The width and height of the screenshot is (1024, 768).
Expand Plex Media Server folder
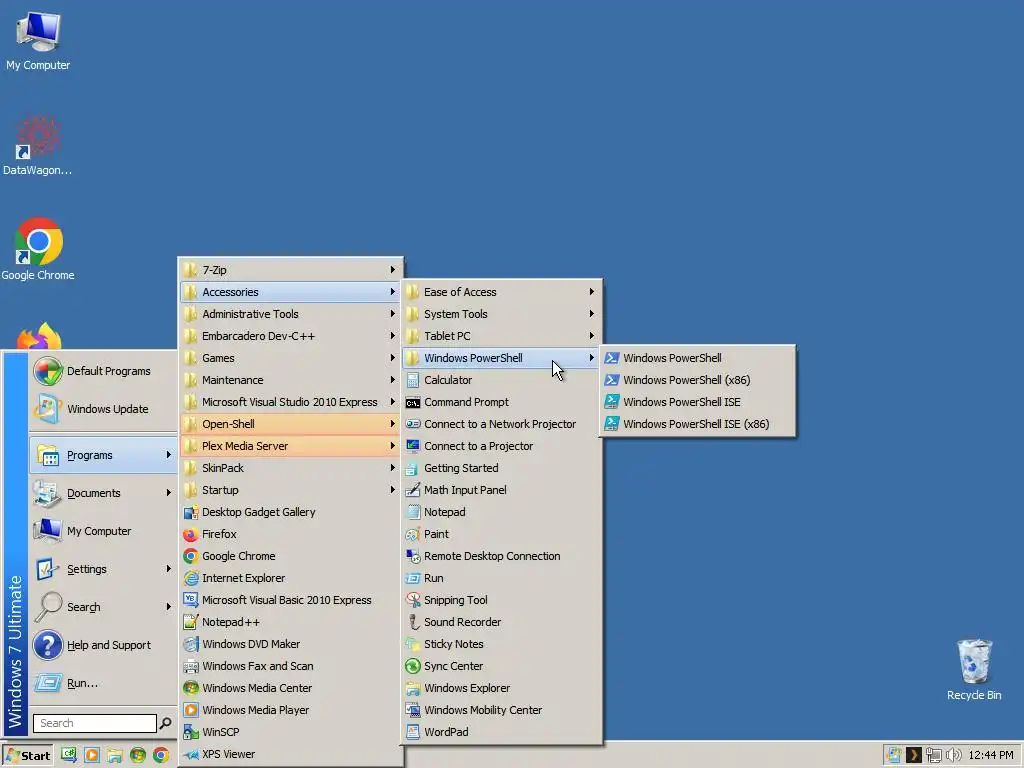coord(291,446)
